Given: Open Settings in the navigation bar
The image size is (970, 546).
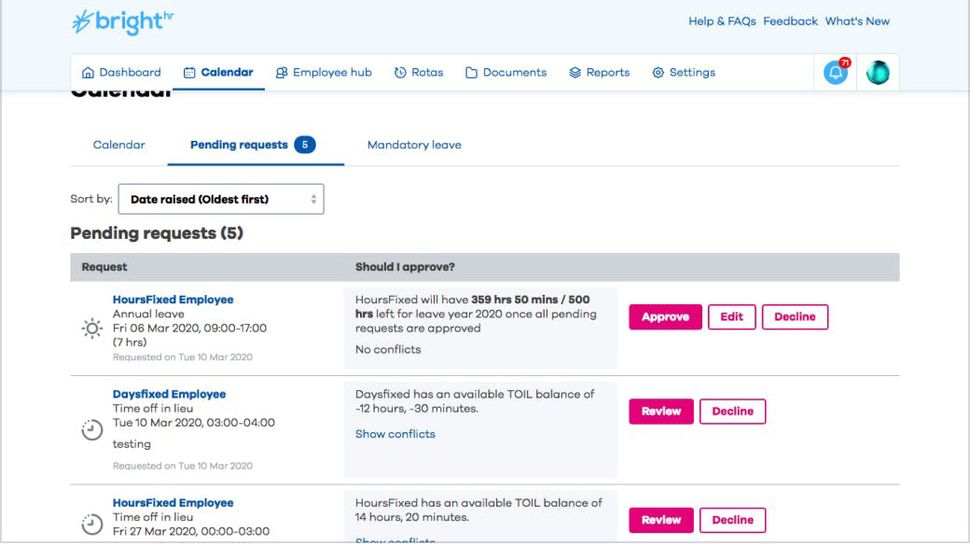Looking at the screenshot, I should 683,73.
